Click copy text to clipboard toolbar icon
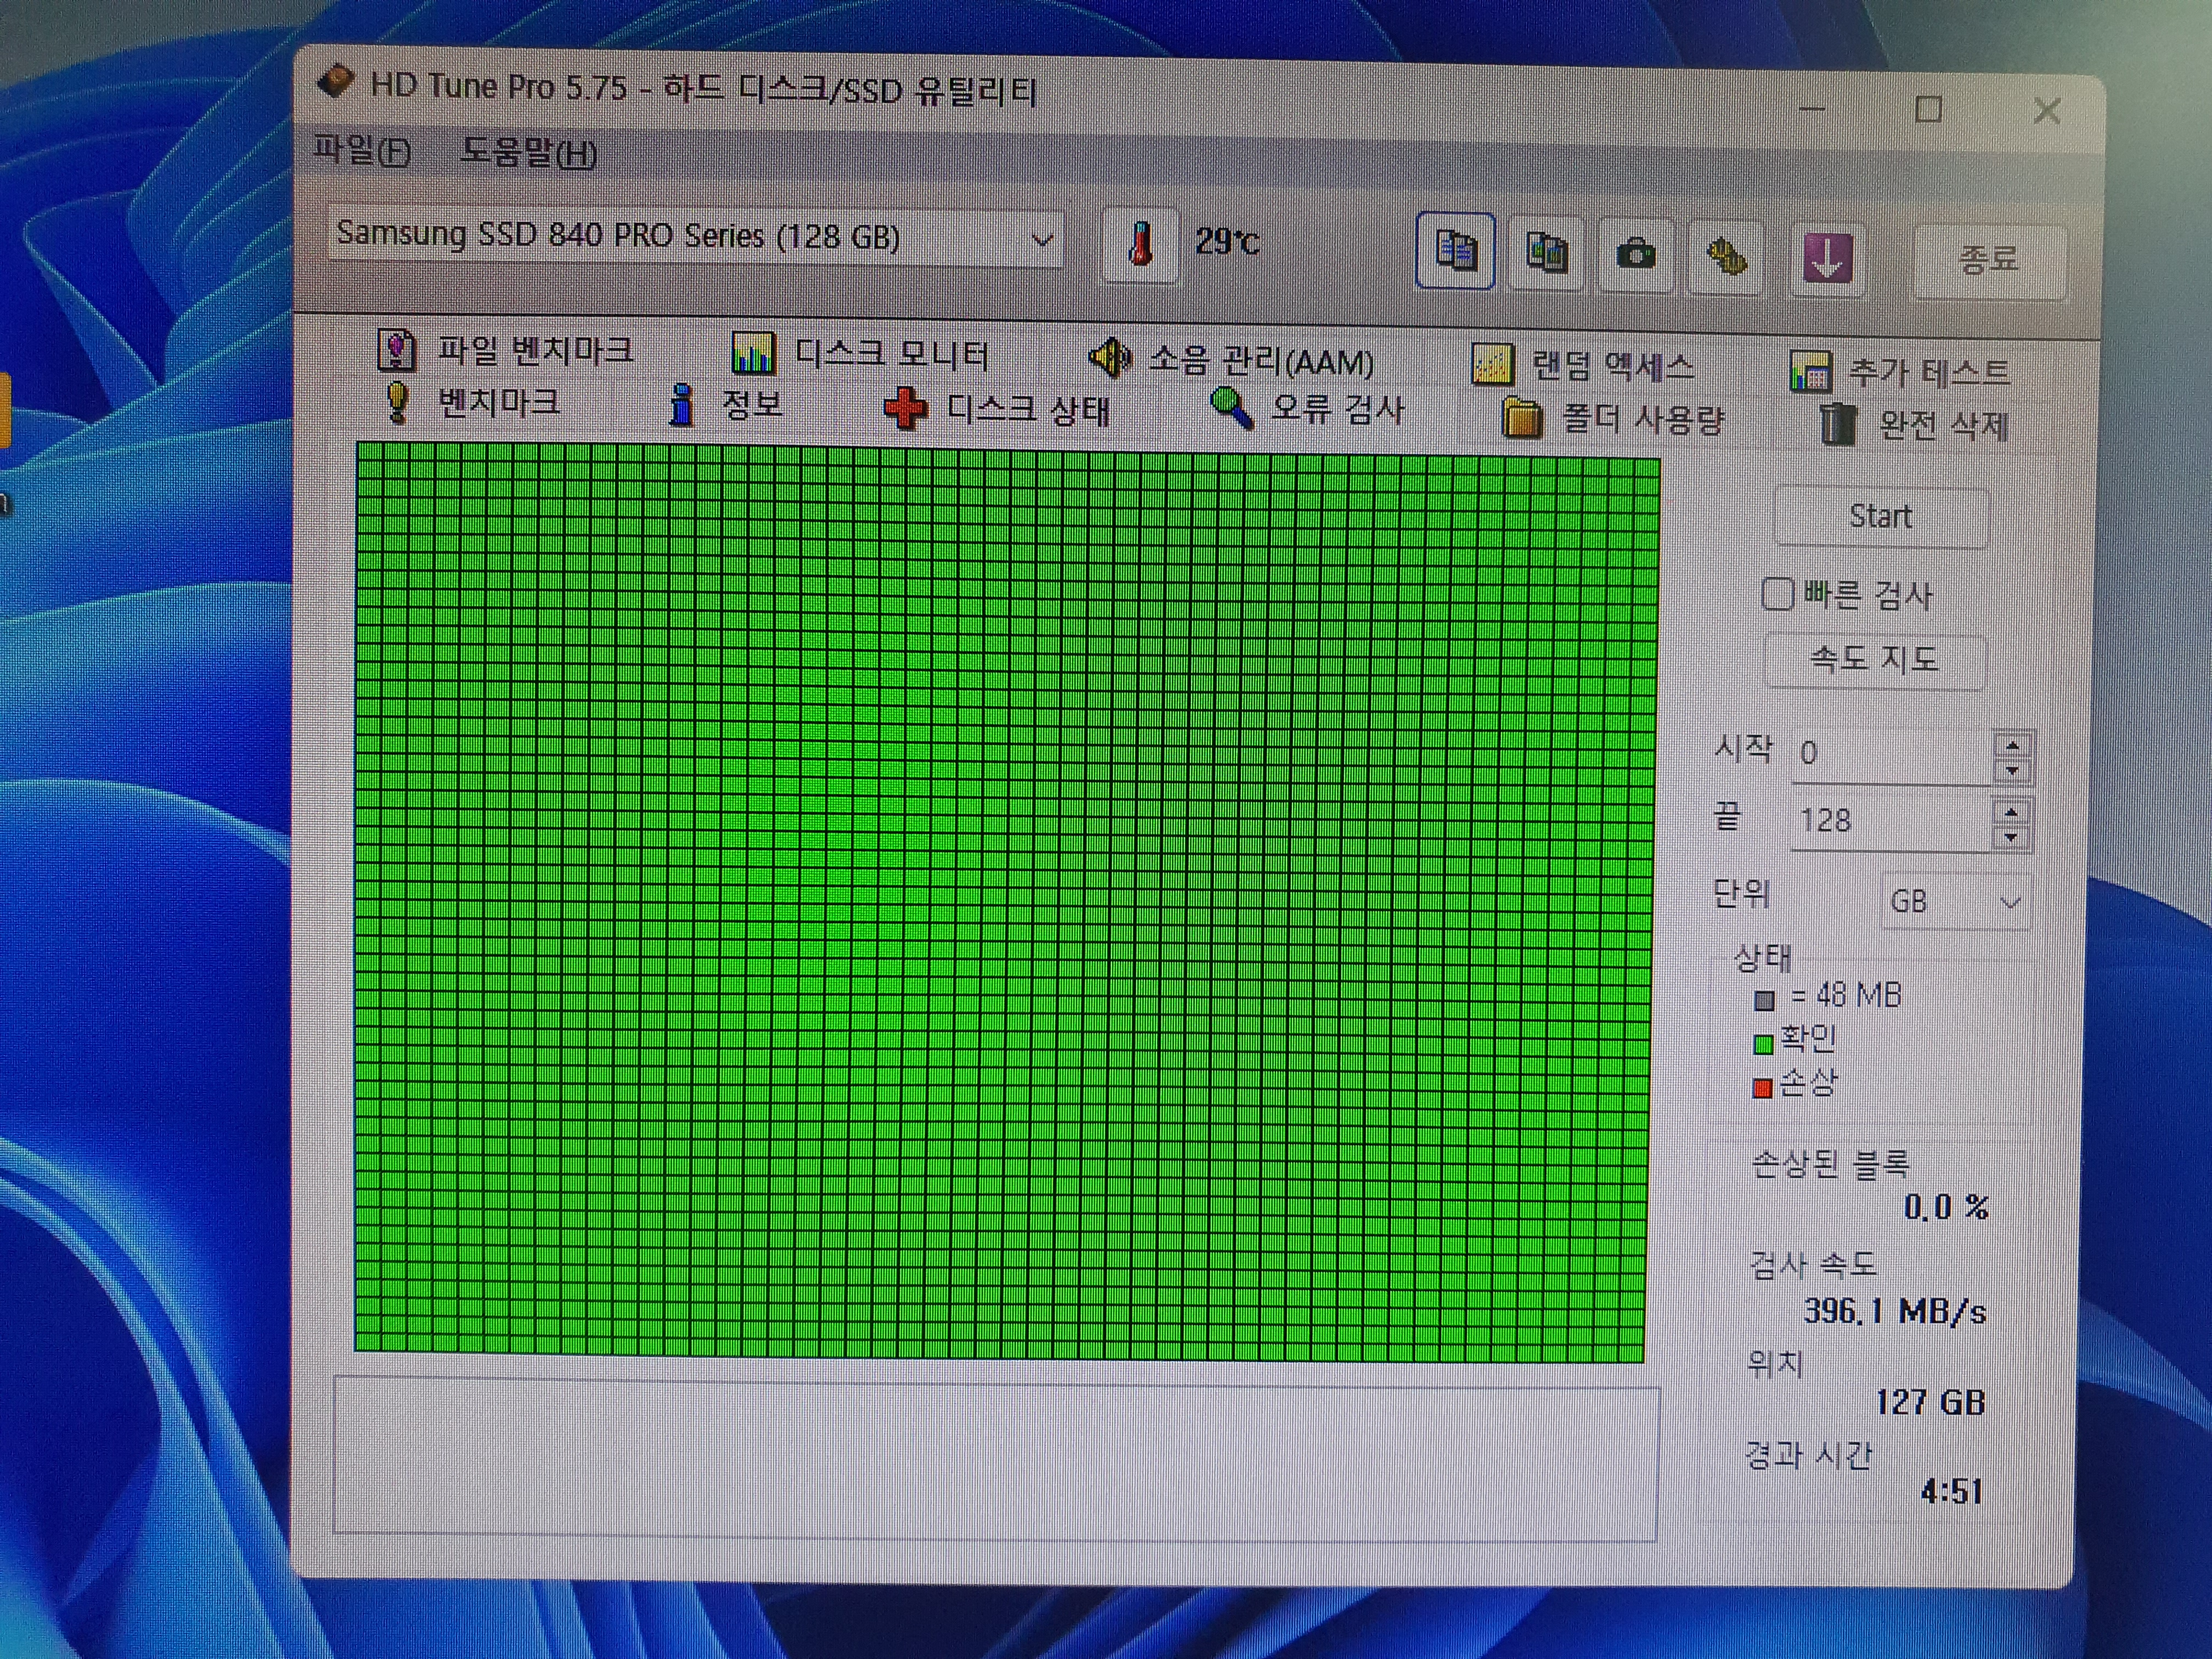Image resolution: width=2212 pixels, height=1659 pixels. 1455,251
